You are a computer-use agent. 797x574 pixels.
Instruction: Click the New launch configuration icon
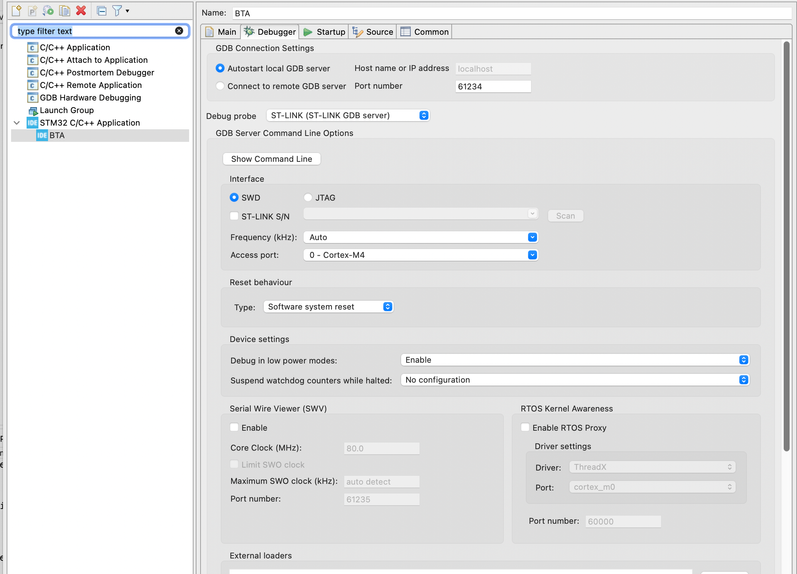tap(16, 10)
